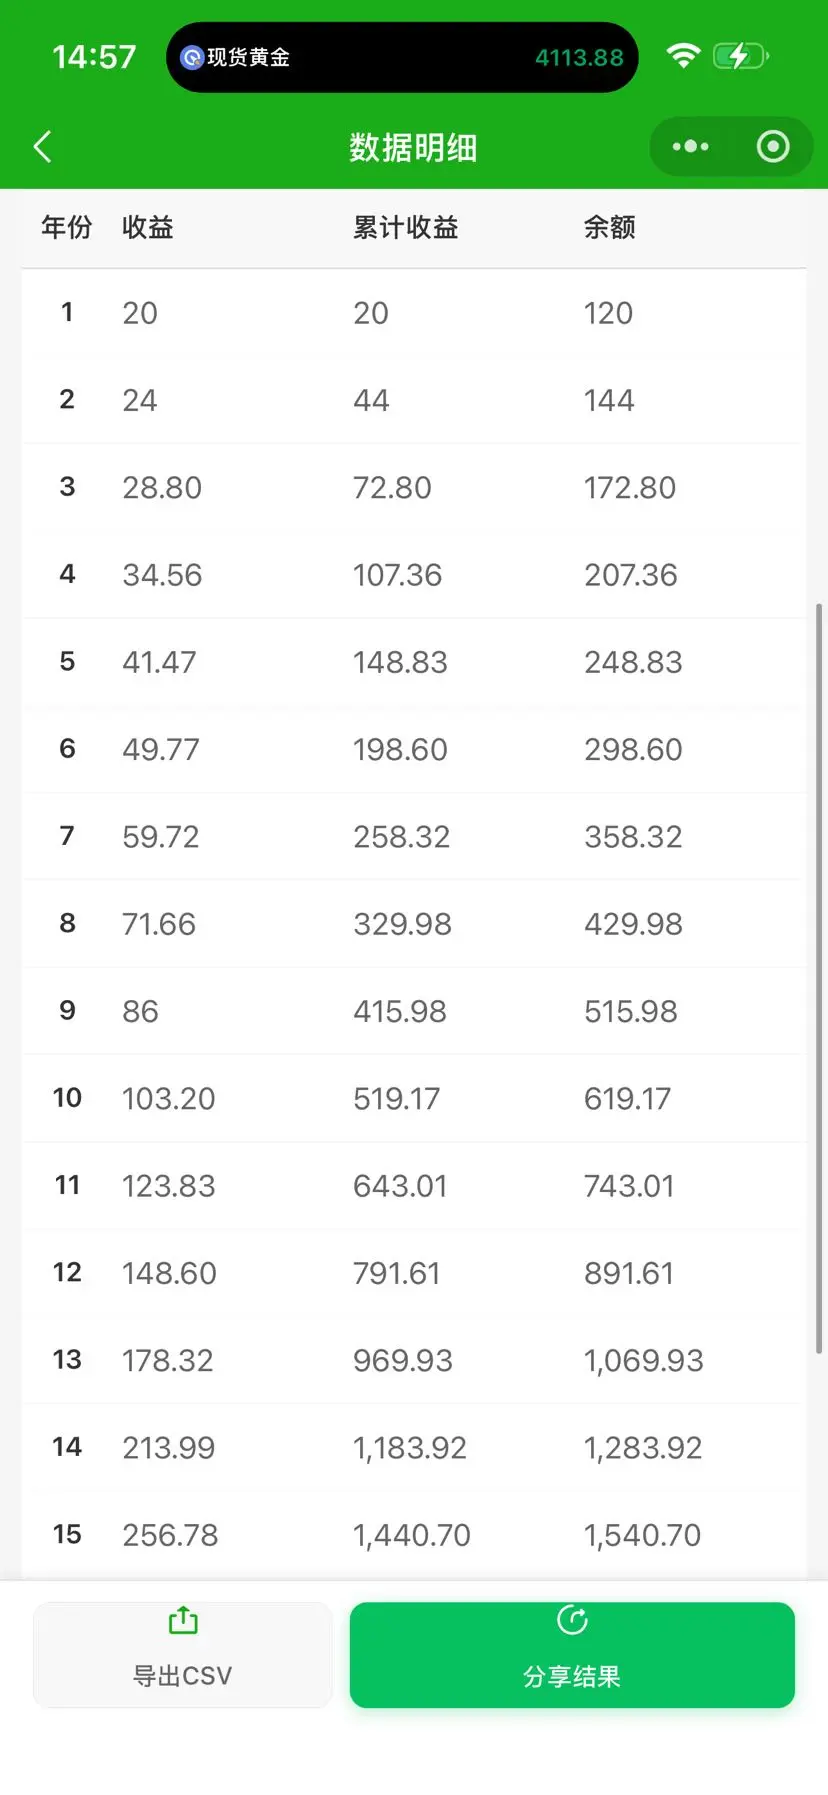Click balance value 1,540.70 in year 15
828x1795 pixels.
(x=642, y=1535)
